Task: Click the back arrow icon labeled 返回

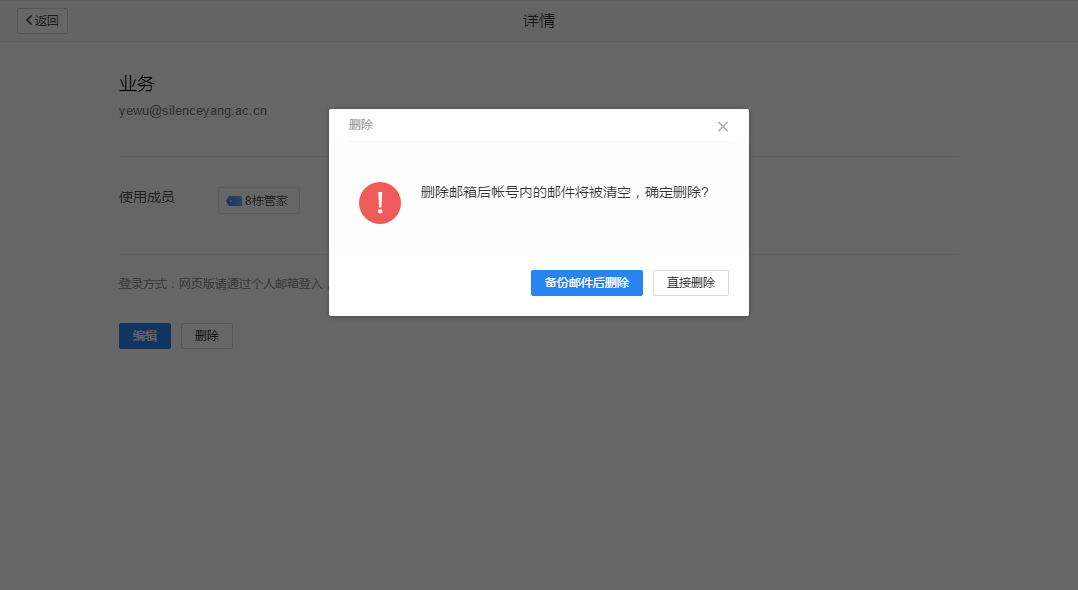Action: [x=30, y=20]
